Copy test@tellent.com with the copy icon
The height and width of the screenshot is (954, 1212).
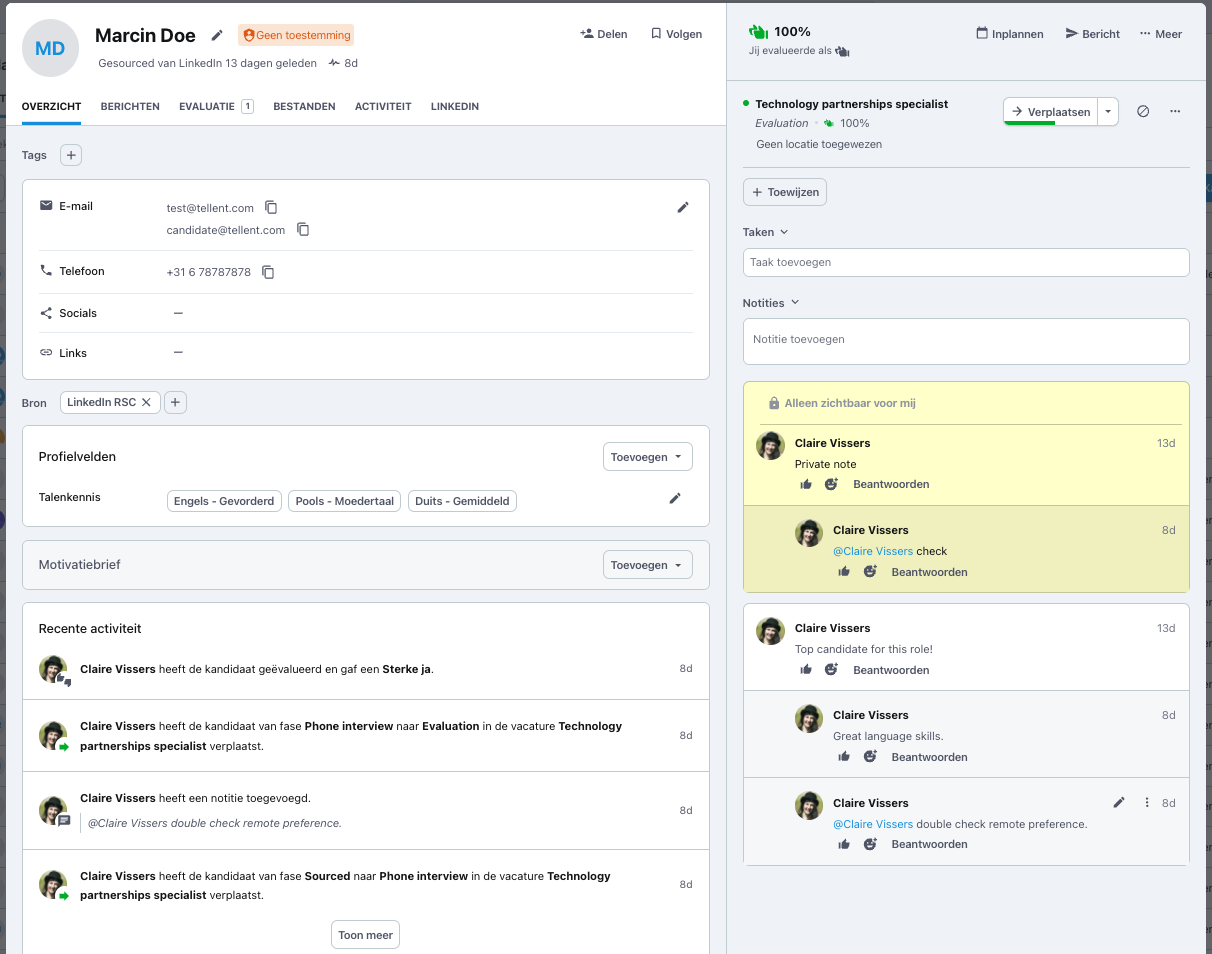[x=271, y=207]
